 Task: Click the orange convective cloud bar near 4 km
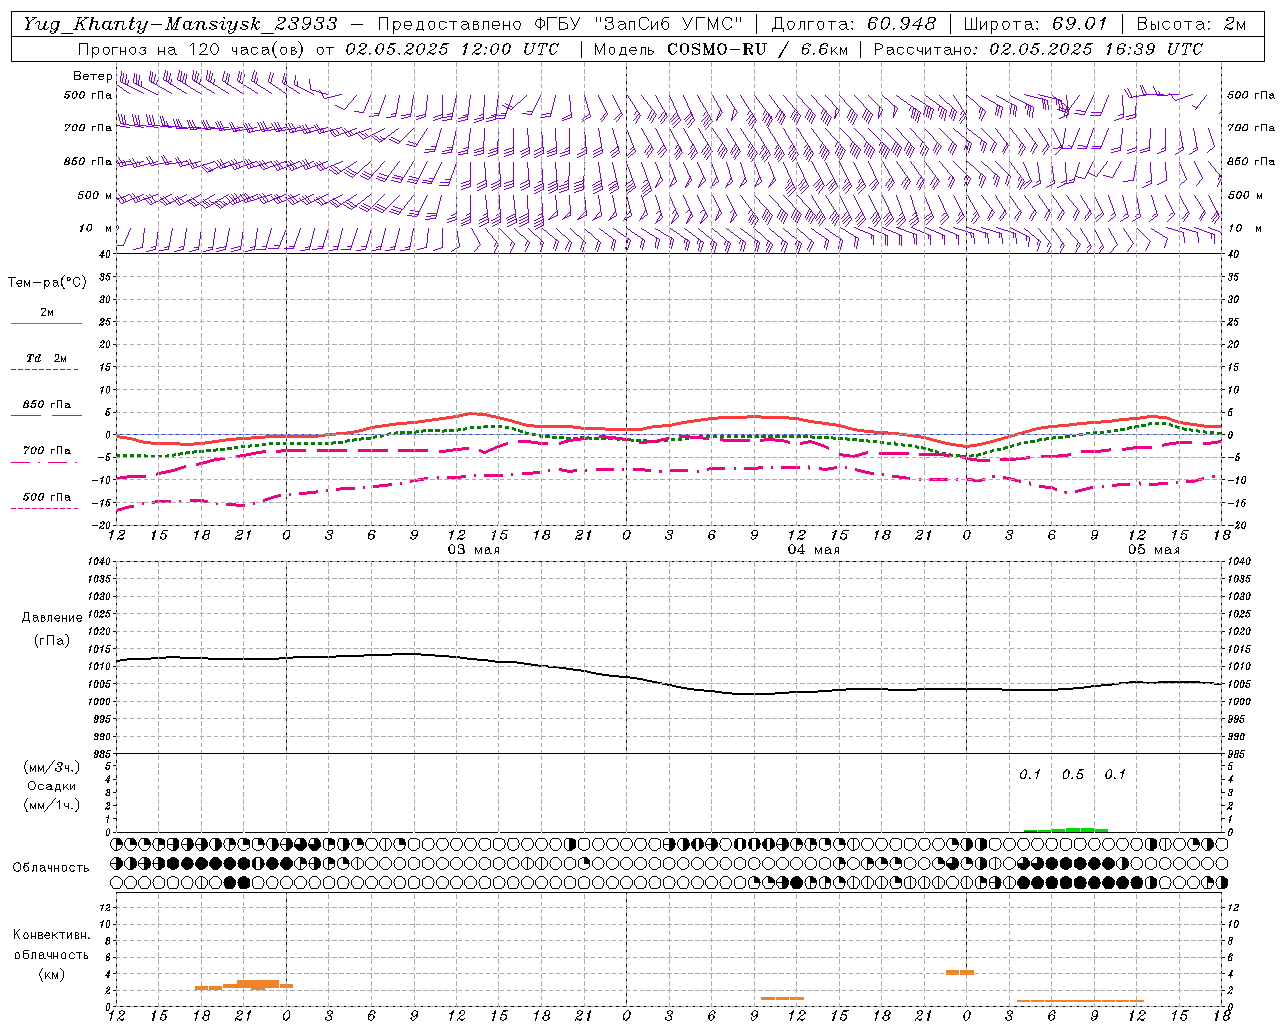point(960,972)
